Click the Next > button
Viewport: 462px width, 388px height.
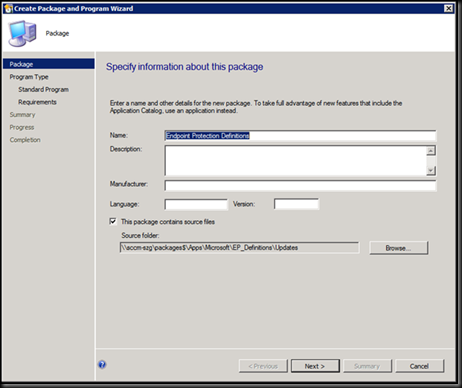315,366
